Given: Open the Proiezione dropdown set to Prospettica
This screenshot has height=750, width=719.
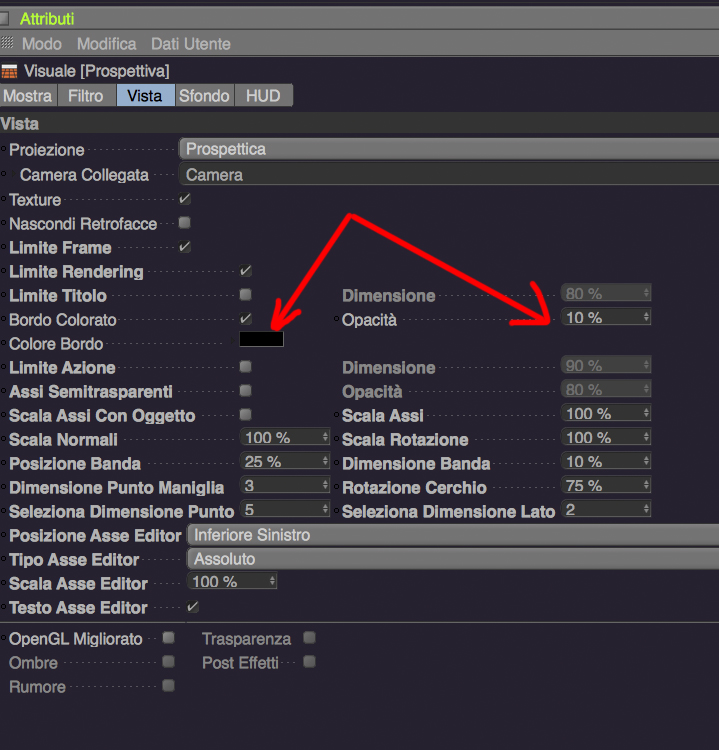Looking at the screenshot, I should [x=449, y=149].
